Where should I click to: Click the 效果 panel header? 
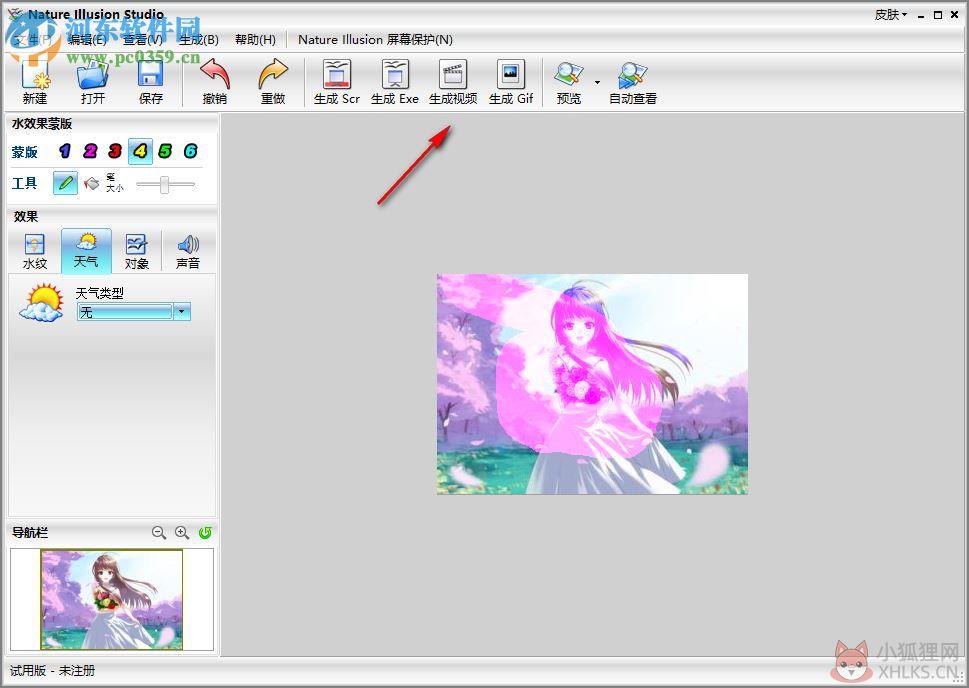[x=26, y=216]
